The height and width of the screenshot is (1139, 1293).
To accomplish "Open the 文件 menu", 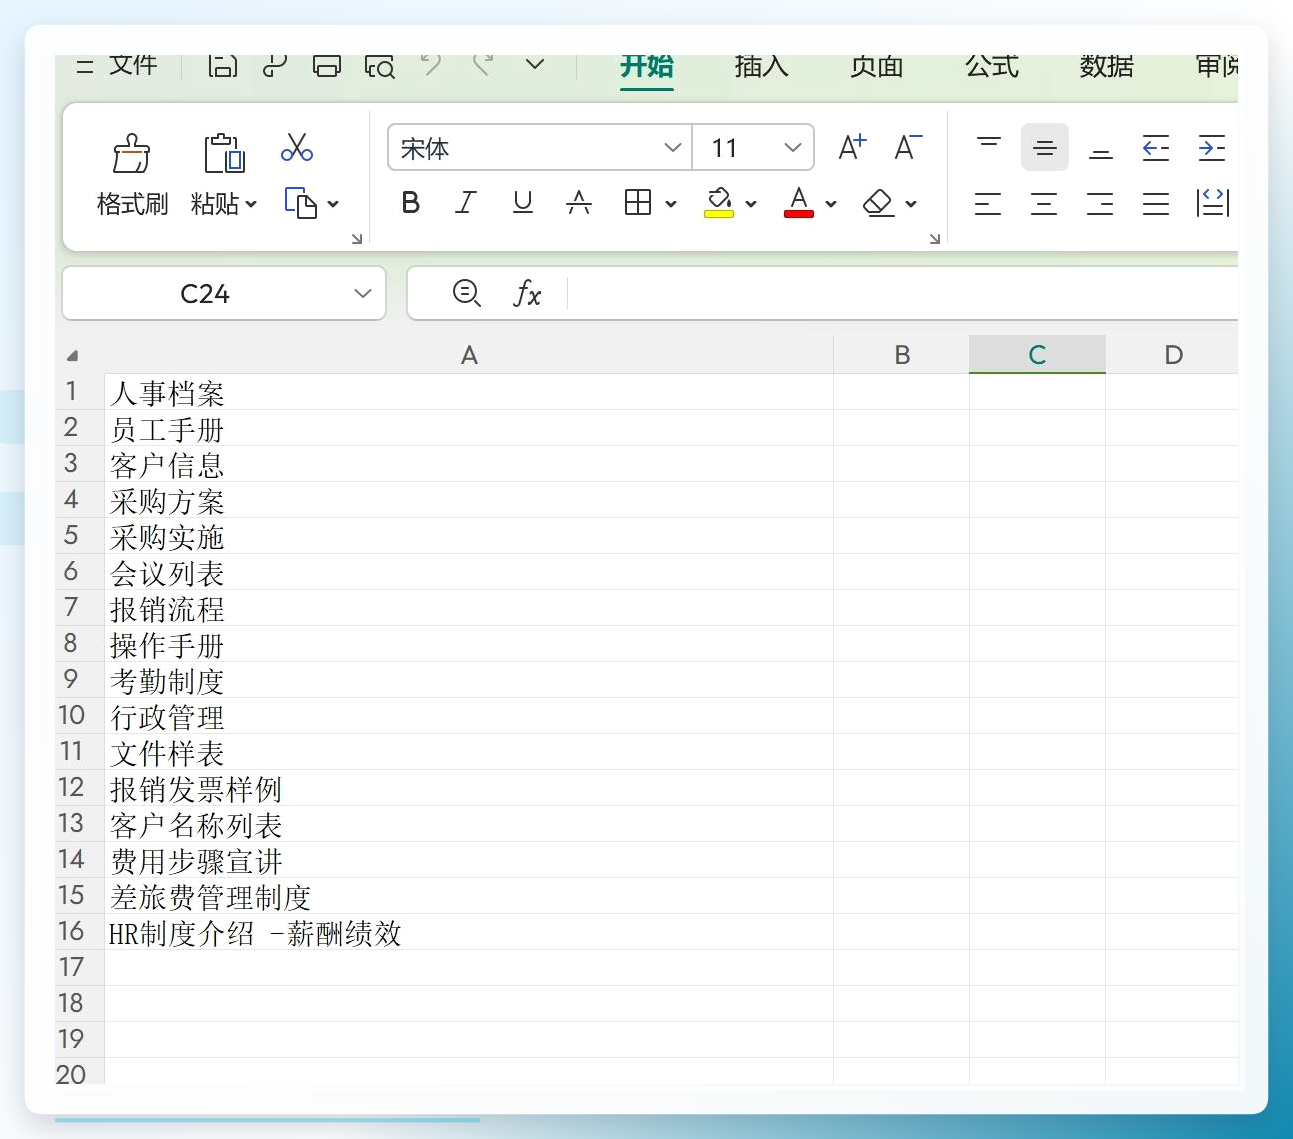I will [x=133, y=66].
